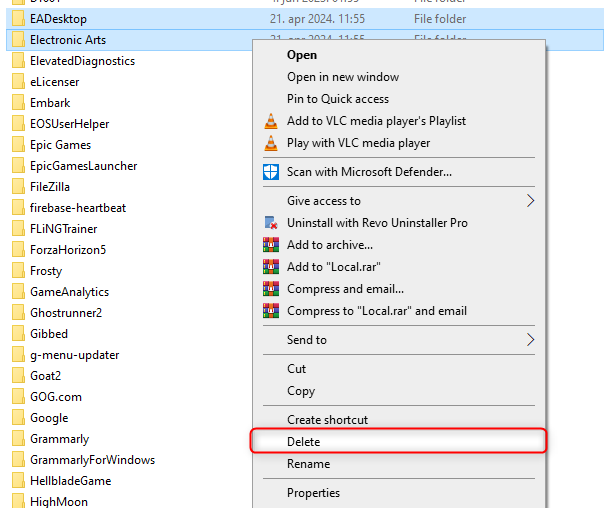Click the EADesktop folder icon
The height and width of the screenshot is (508, 615).
click(18, 18)
